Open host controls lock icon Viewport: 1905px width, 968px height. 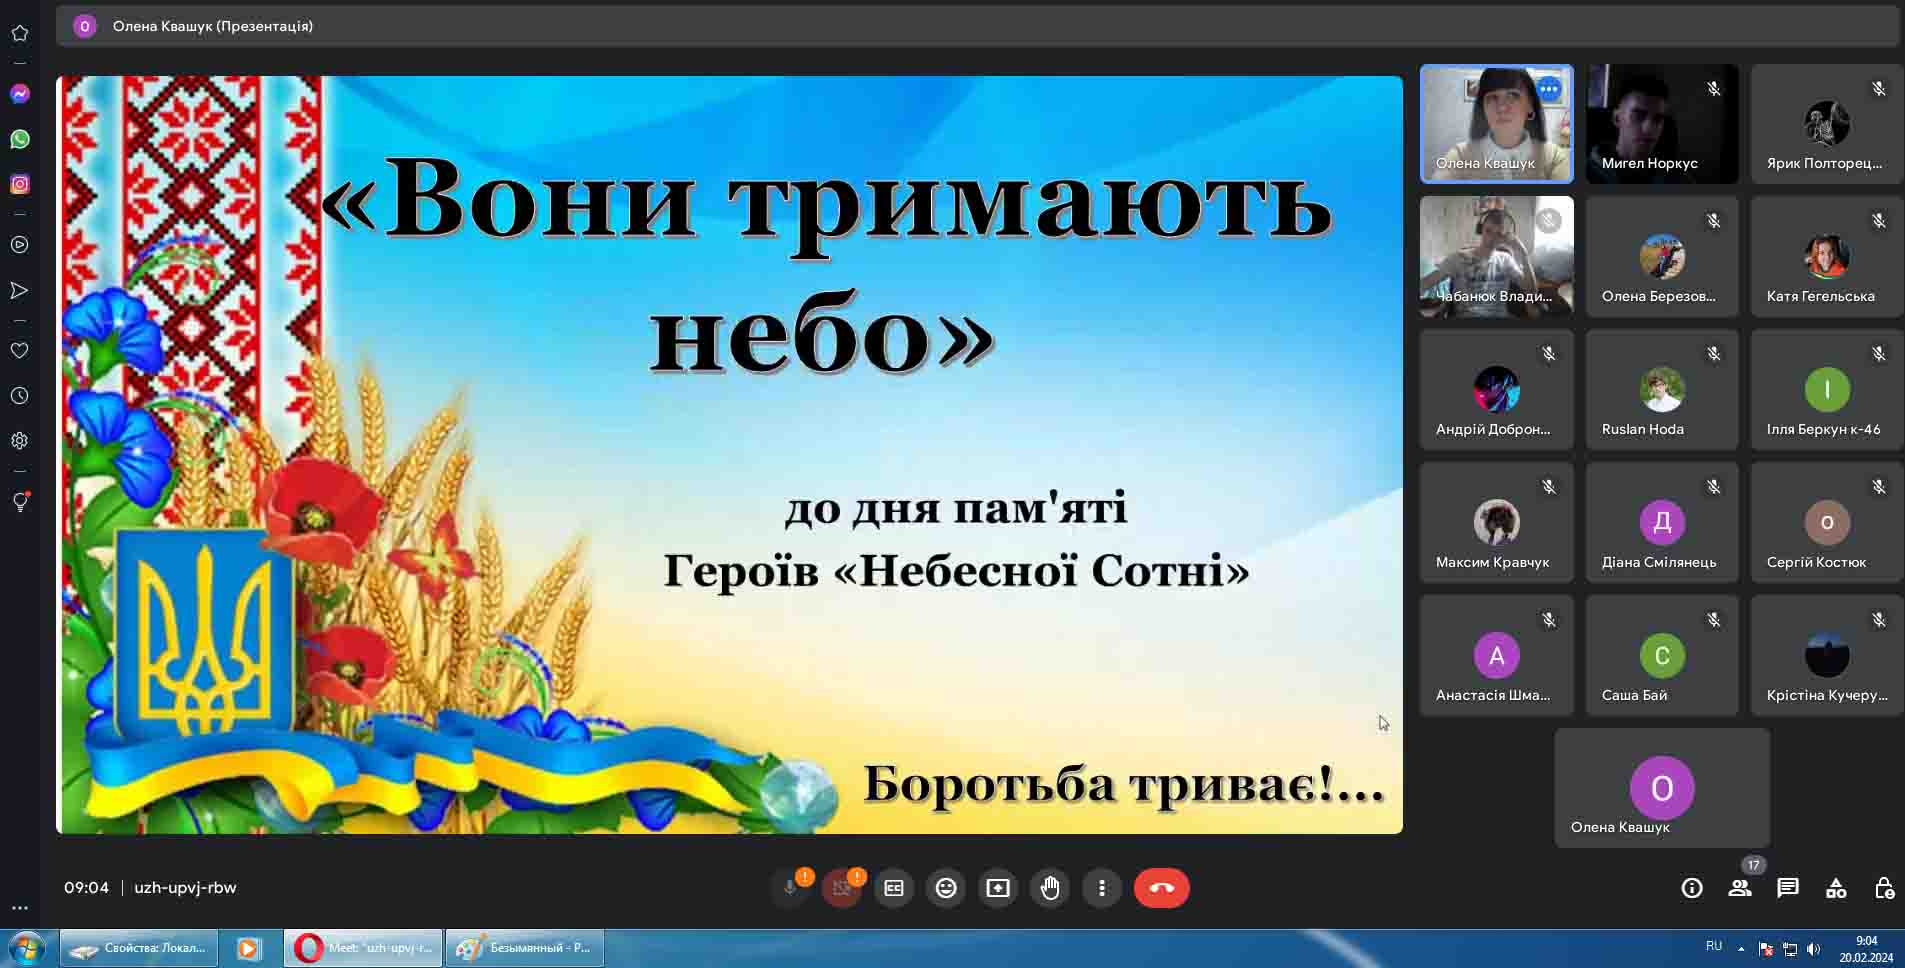tap(1884, 888)
